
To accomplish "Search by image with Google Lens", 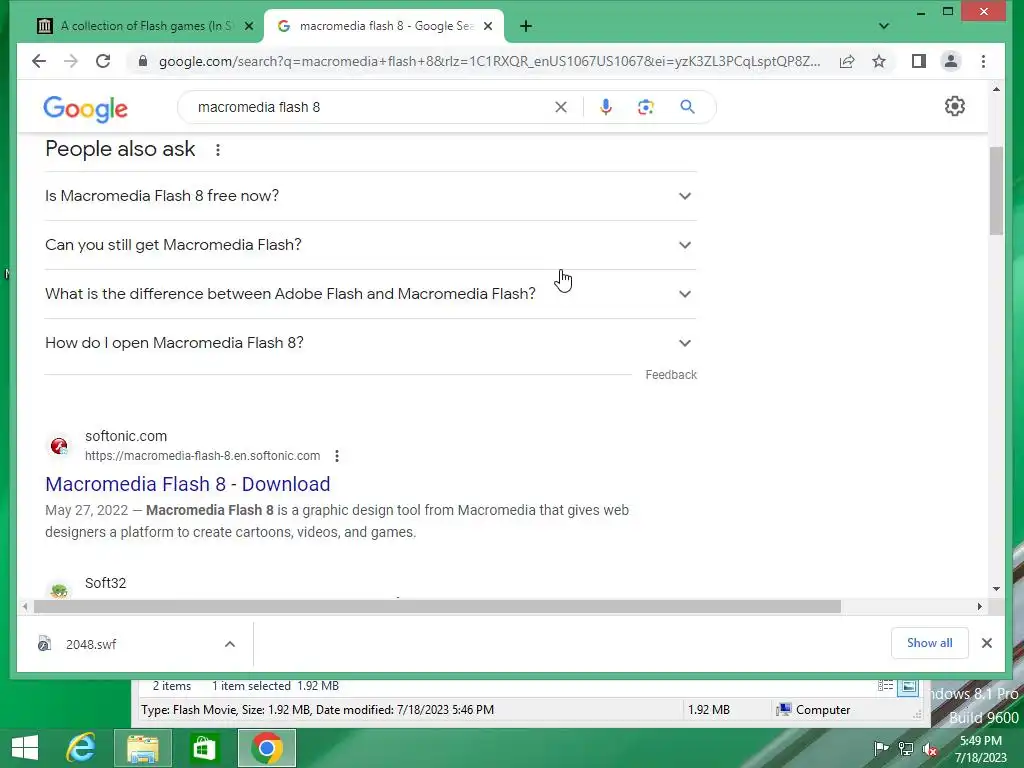I will (646, 107).
